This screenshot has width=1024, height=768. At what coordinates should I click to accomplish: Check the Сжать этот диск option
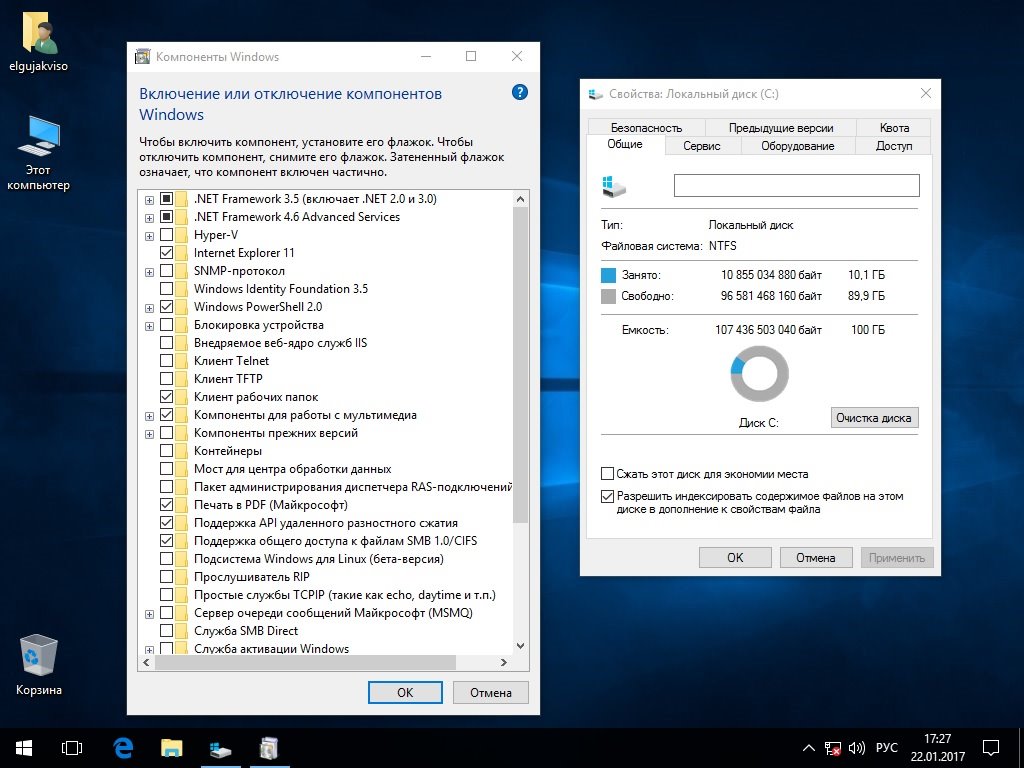(607, 474)
